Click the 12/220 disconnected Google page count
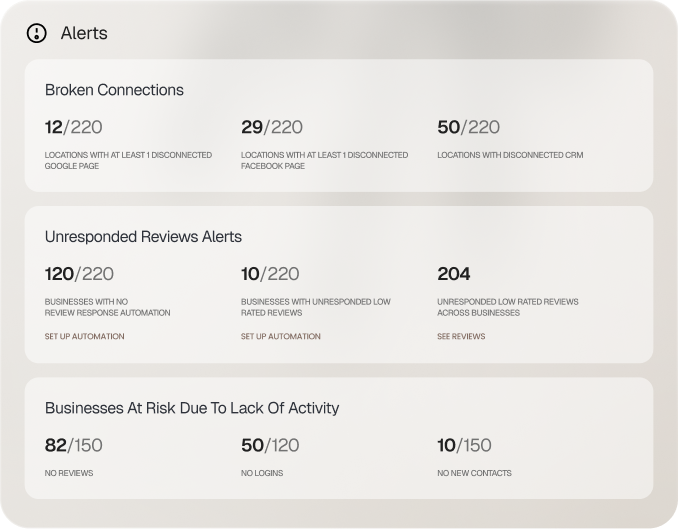Screen dimensions: 678x529 (x=74, y=127)
